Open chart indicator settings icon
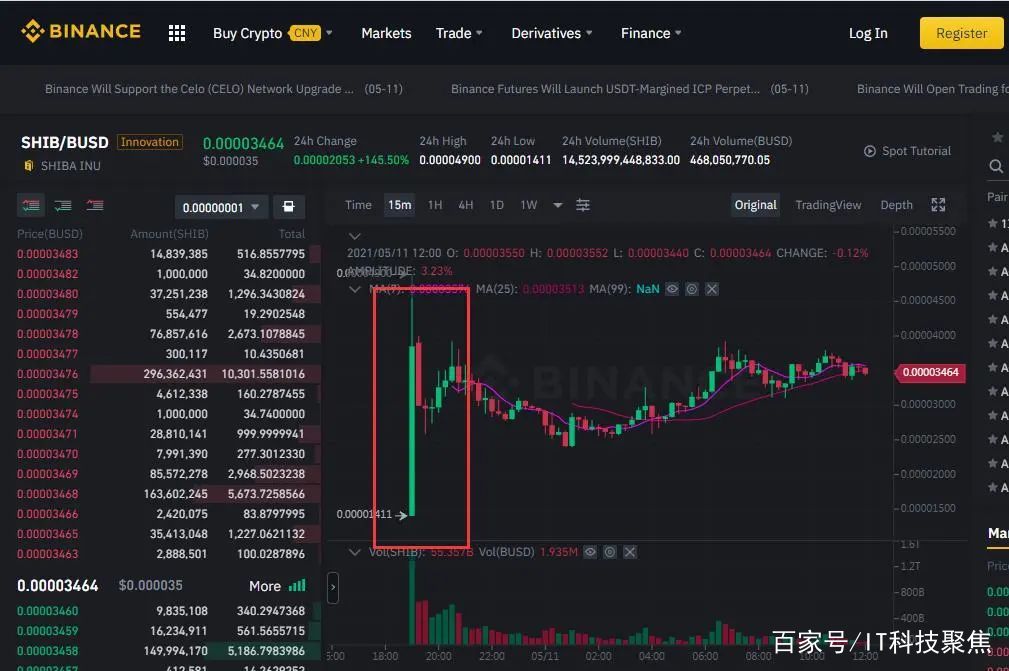The height and width of the screenshot is (671, 1009). (x=582, y=205)
